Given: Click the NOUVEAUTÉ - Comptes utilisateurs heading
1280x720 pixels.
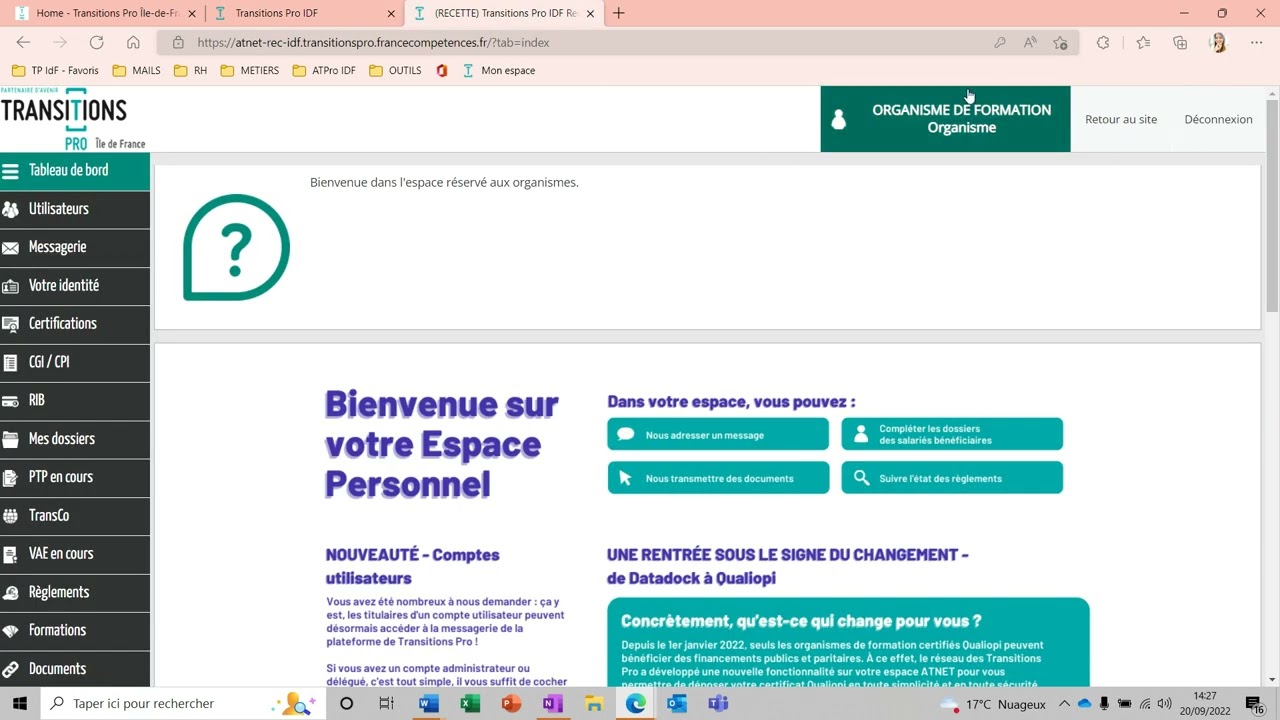Looking at the screenshot, I should pyautogui.click(x=412, y=566).
